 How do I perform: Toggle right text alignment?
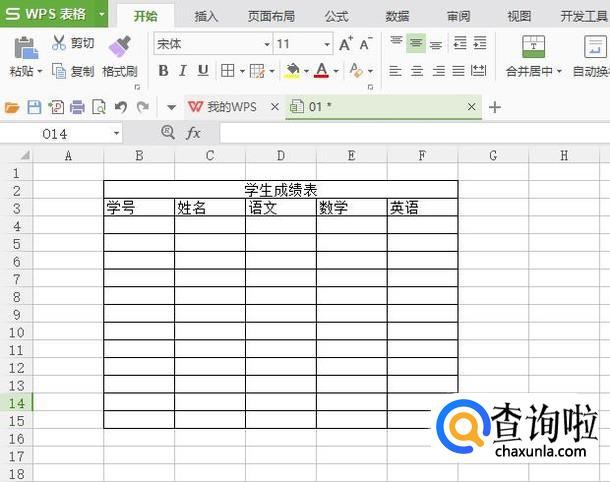pos(438,71)
